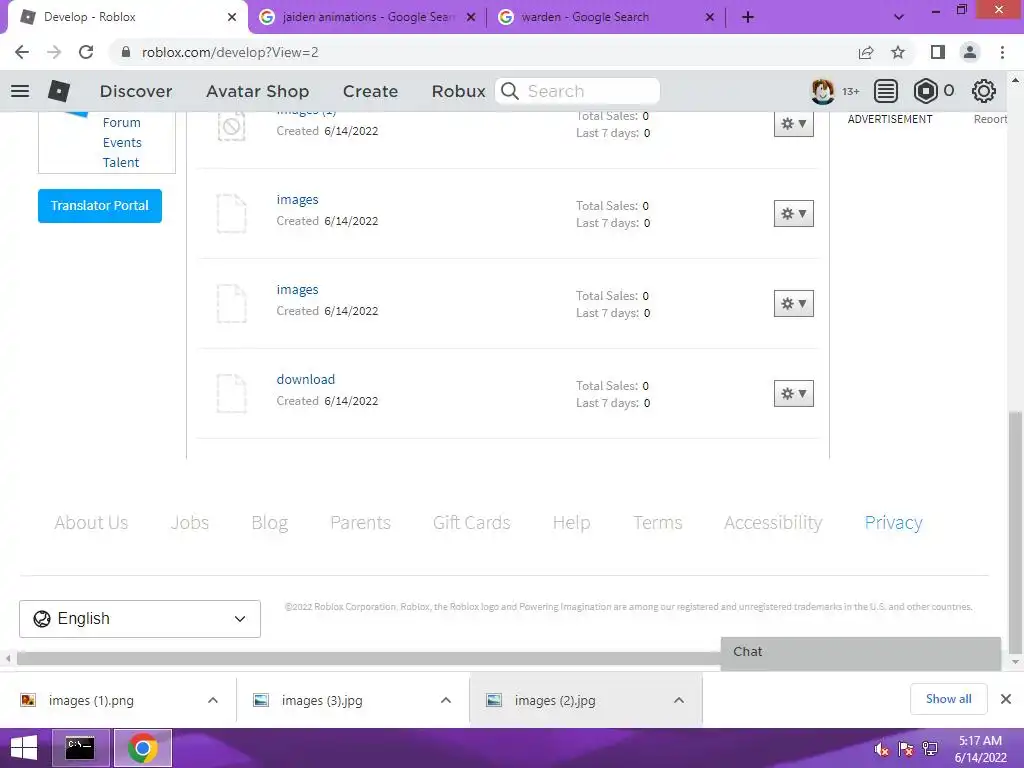The image size is (1024, 768).
Task: Open the download asset link
Action: (x=306, y=379)
